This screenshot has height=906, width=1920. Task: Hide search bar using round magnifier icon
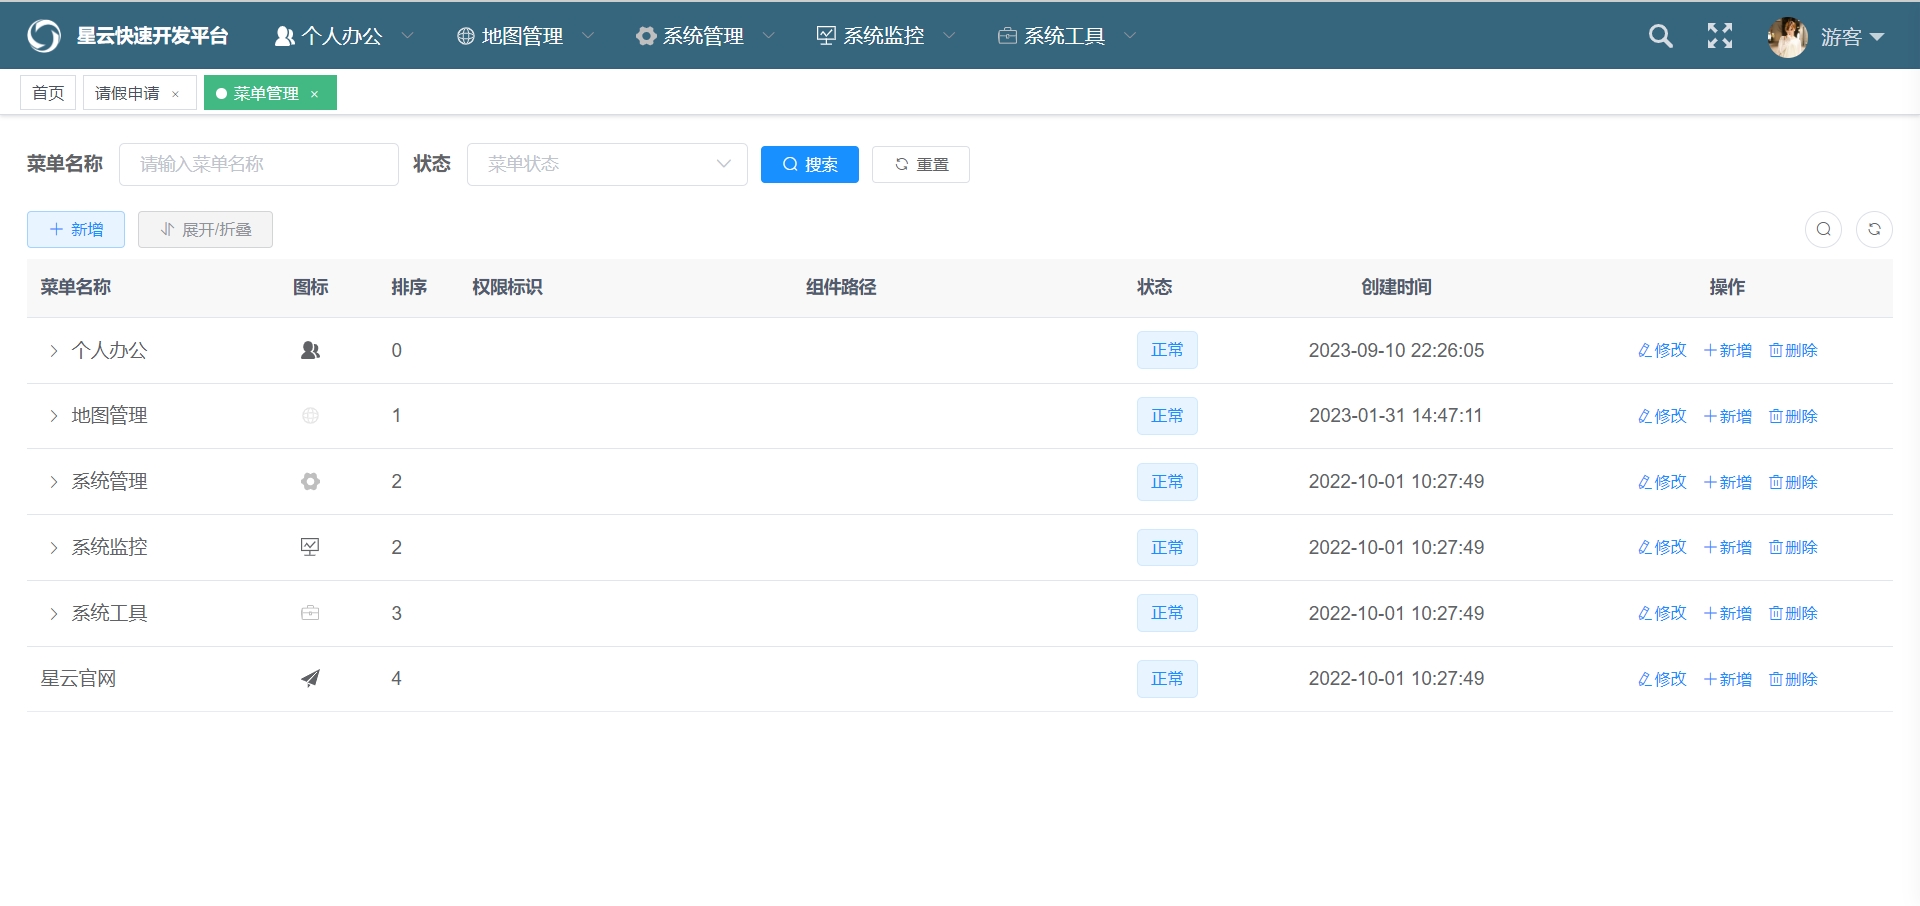1823,229
